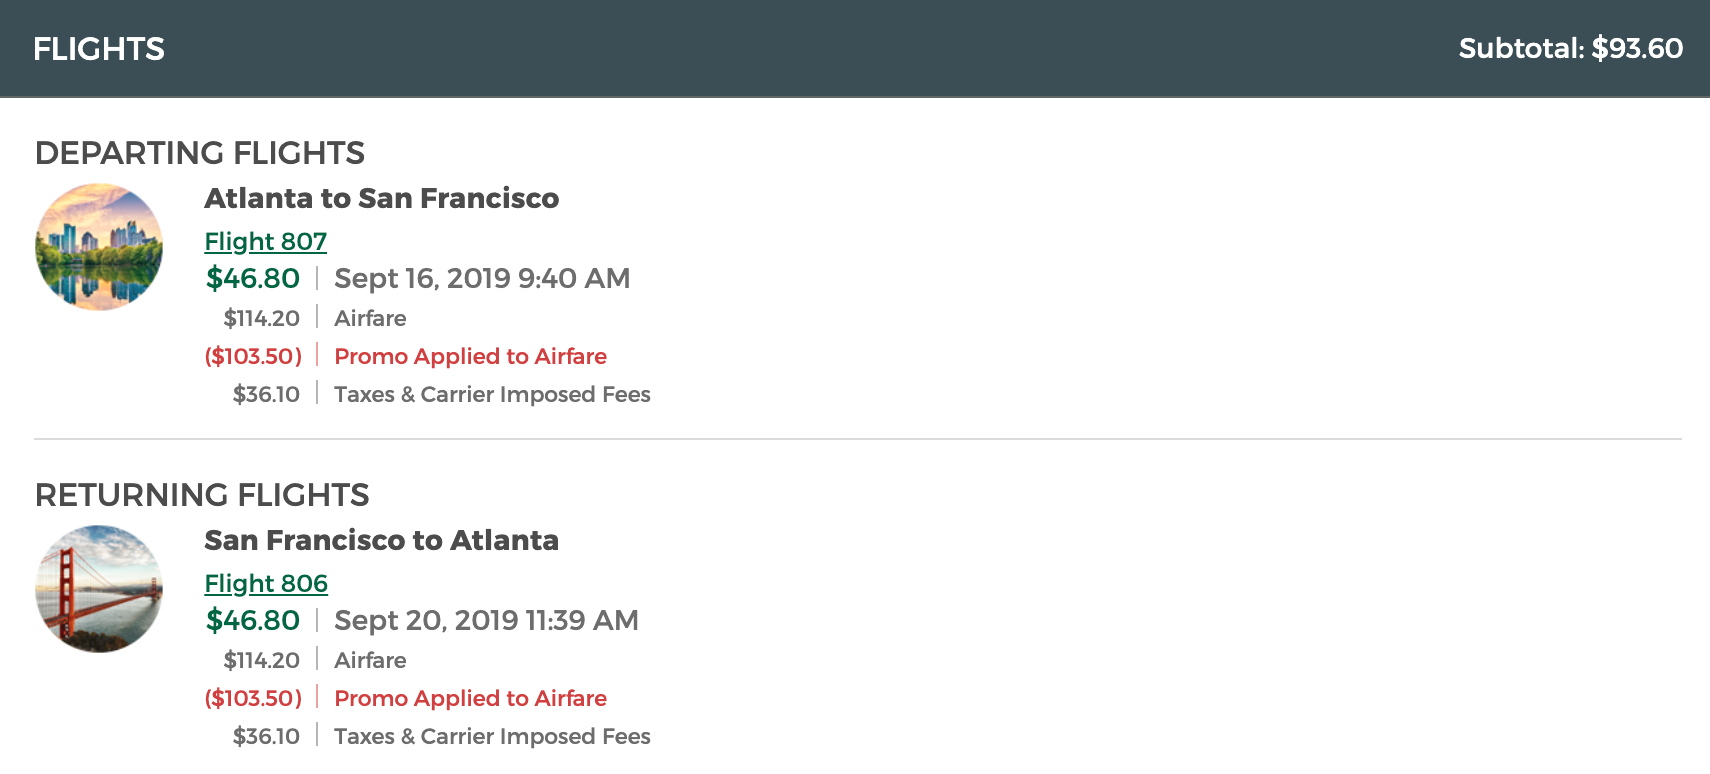Select the San Francisco to Atlanta route title
Viewport: 1710px width, 774px height.
click(x=381, y=540)
